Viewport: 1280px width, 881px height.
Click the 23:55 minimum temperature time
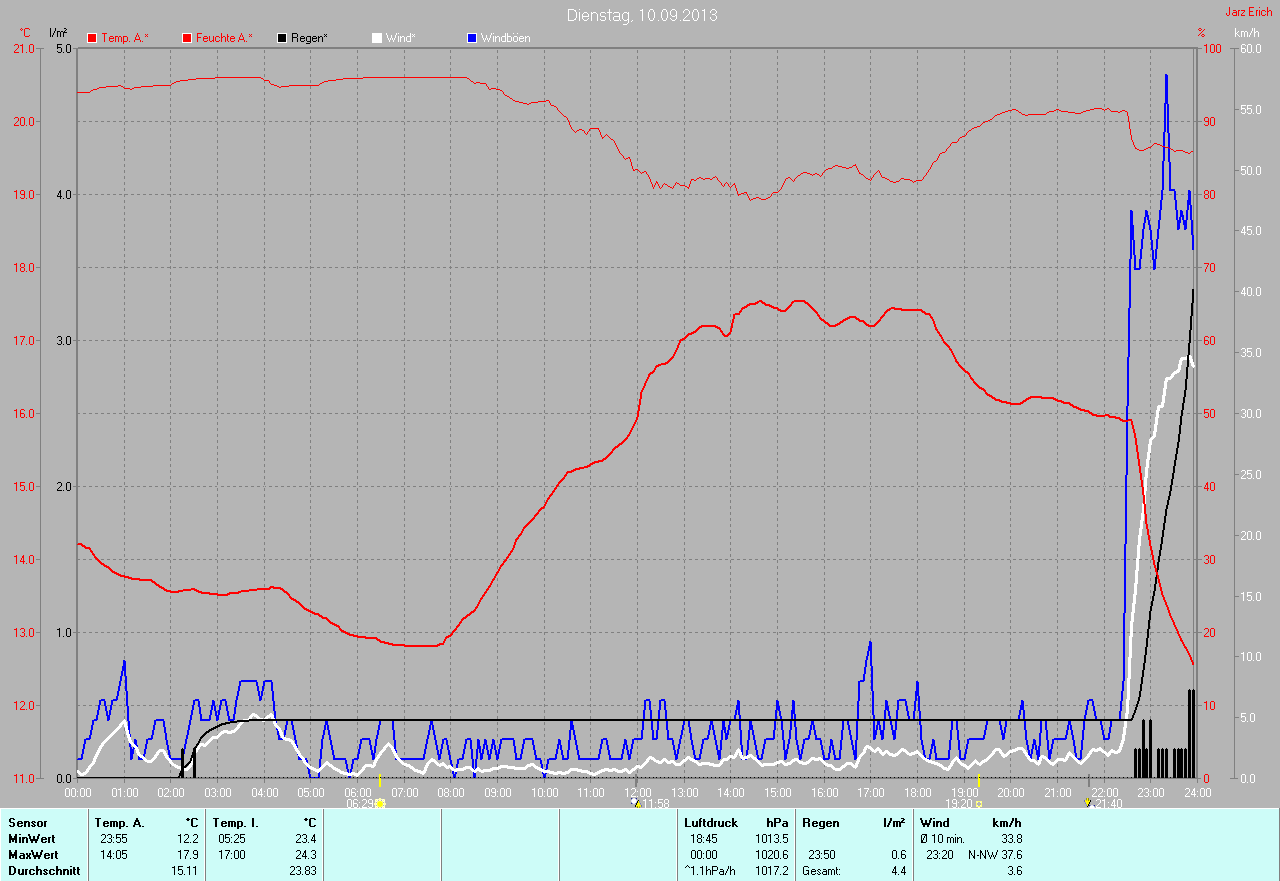114,839
